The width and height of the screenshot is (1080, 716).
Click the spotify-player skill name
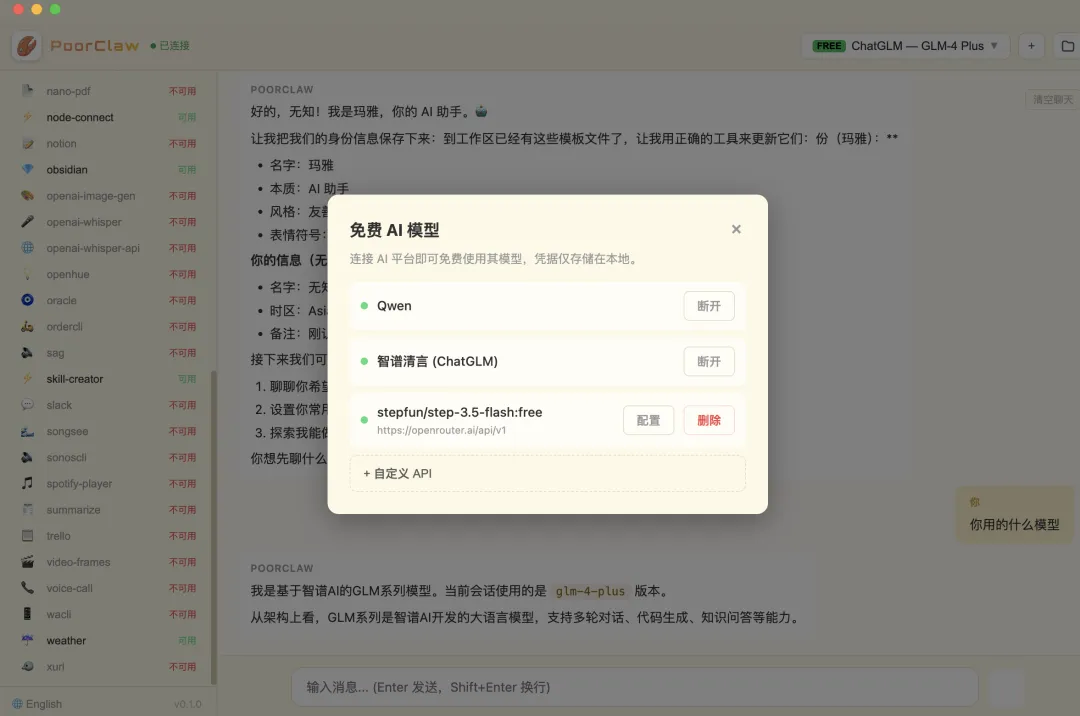(79, 483)
